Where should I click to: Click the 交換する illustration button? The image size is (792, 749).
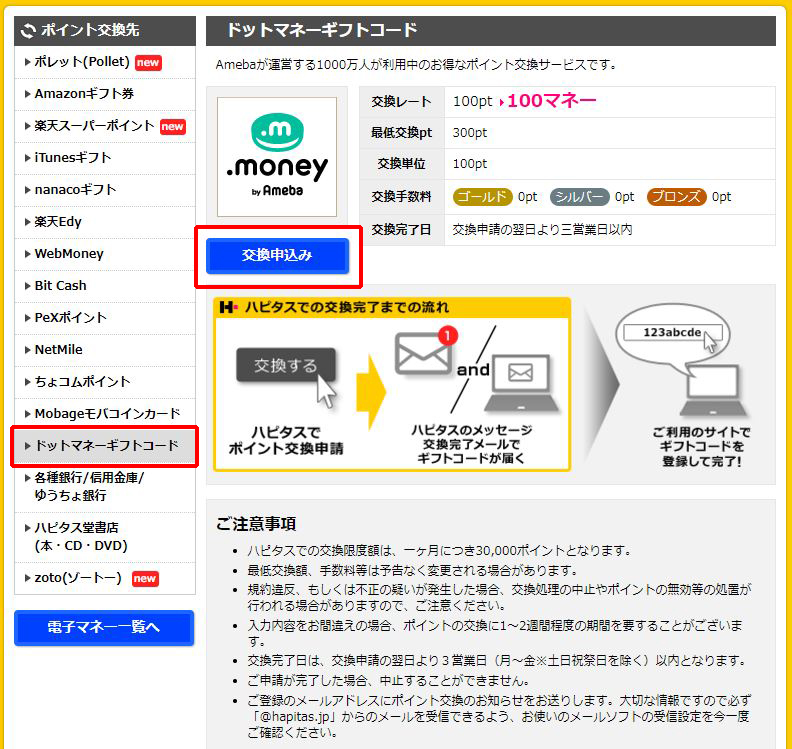(286, 365)
